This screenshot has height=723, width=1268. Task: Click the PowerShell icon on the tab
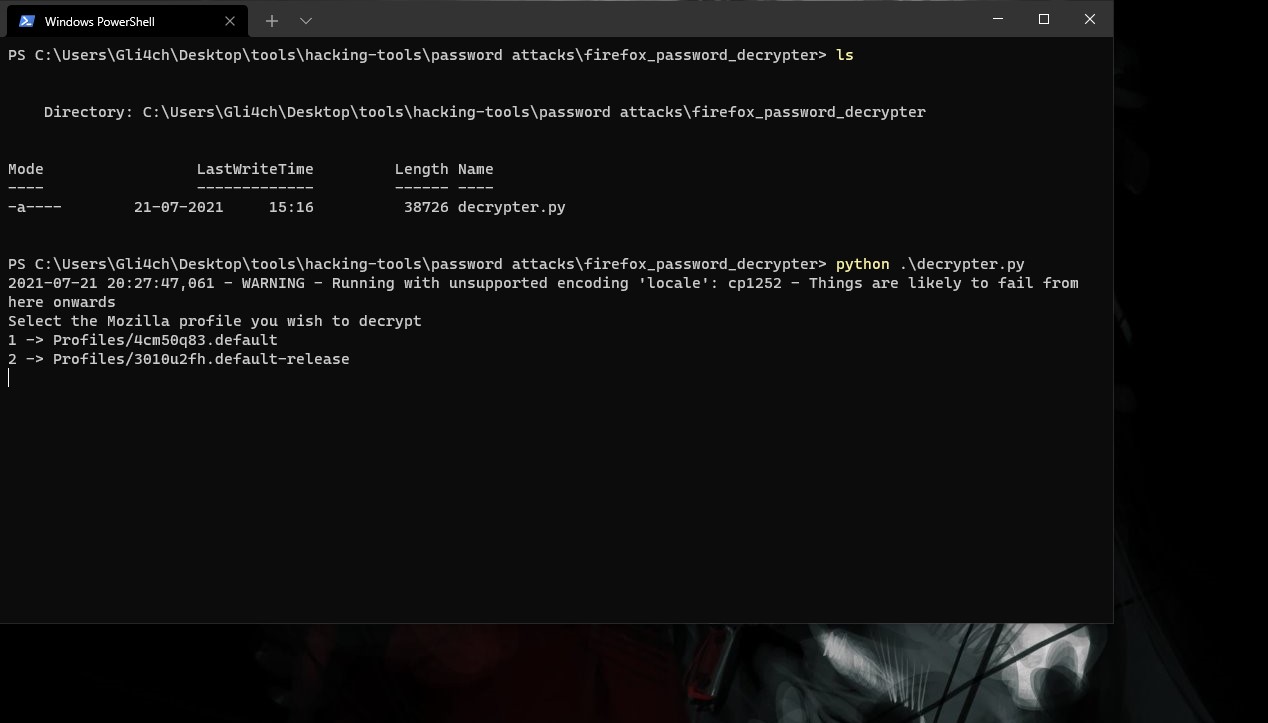25,20
